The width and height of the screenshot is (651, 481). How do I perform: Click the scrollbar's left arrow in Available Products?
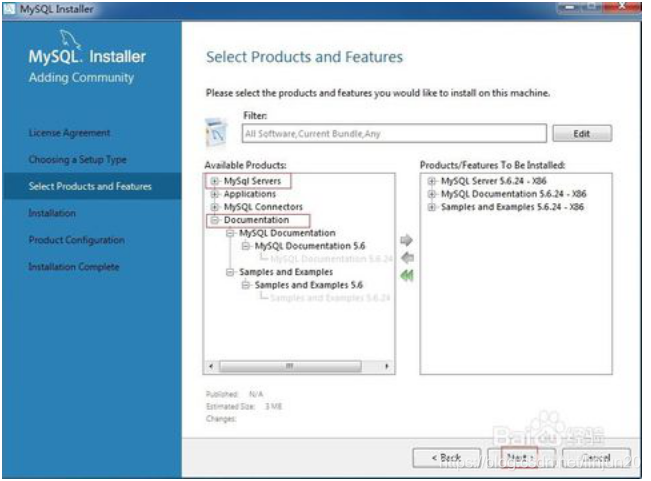(211, 366)
